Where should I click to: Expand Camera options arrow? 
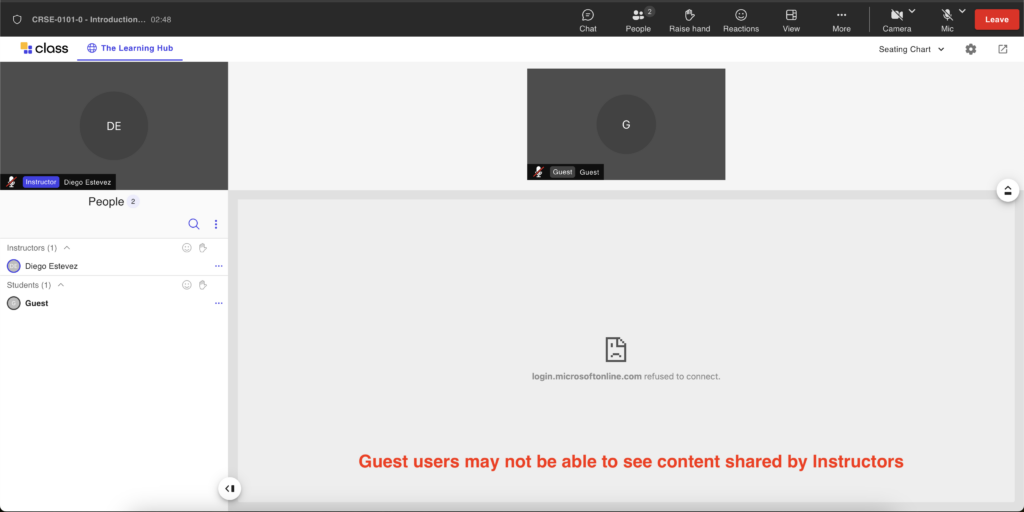pyautogui.click(x=912, y=12)
